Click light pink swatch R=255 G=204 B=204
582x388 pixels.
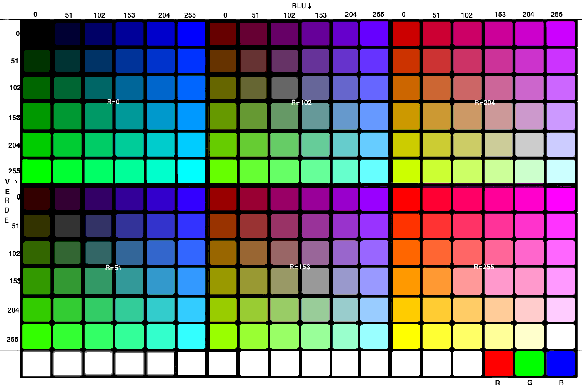[529, 310]
